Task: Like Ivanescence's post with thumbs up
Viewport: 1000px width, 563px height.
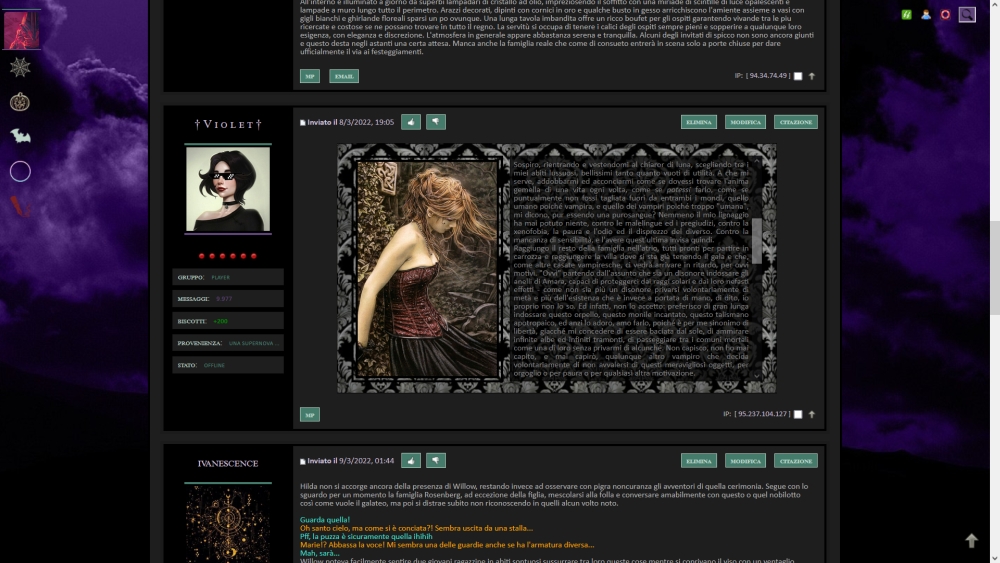Action: pos(411,460)
